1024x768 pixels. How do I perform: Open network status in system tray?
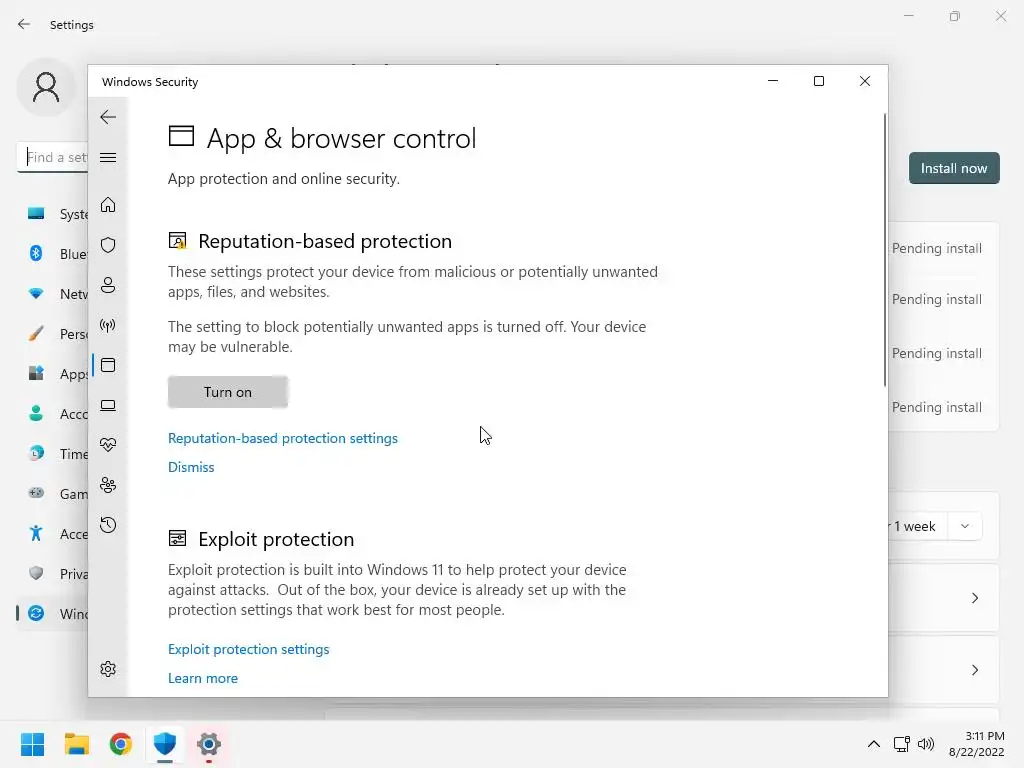[x=902, y=744]
